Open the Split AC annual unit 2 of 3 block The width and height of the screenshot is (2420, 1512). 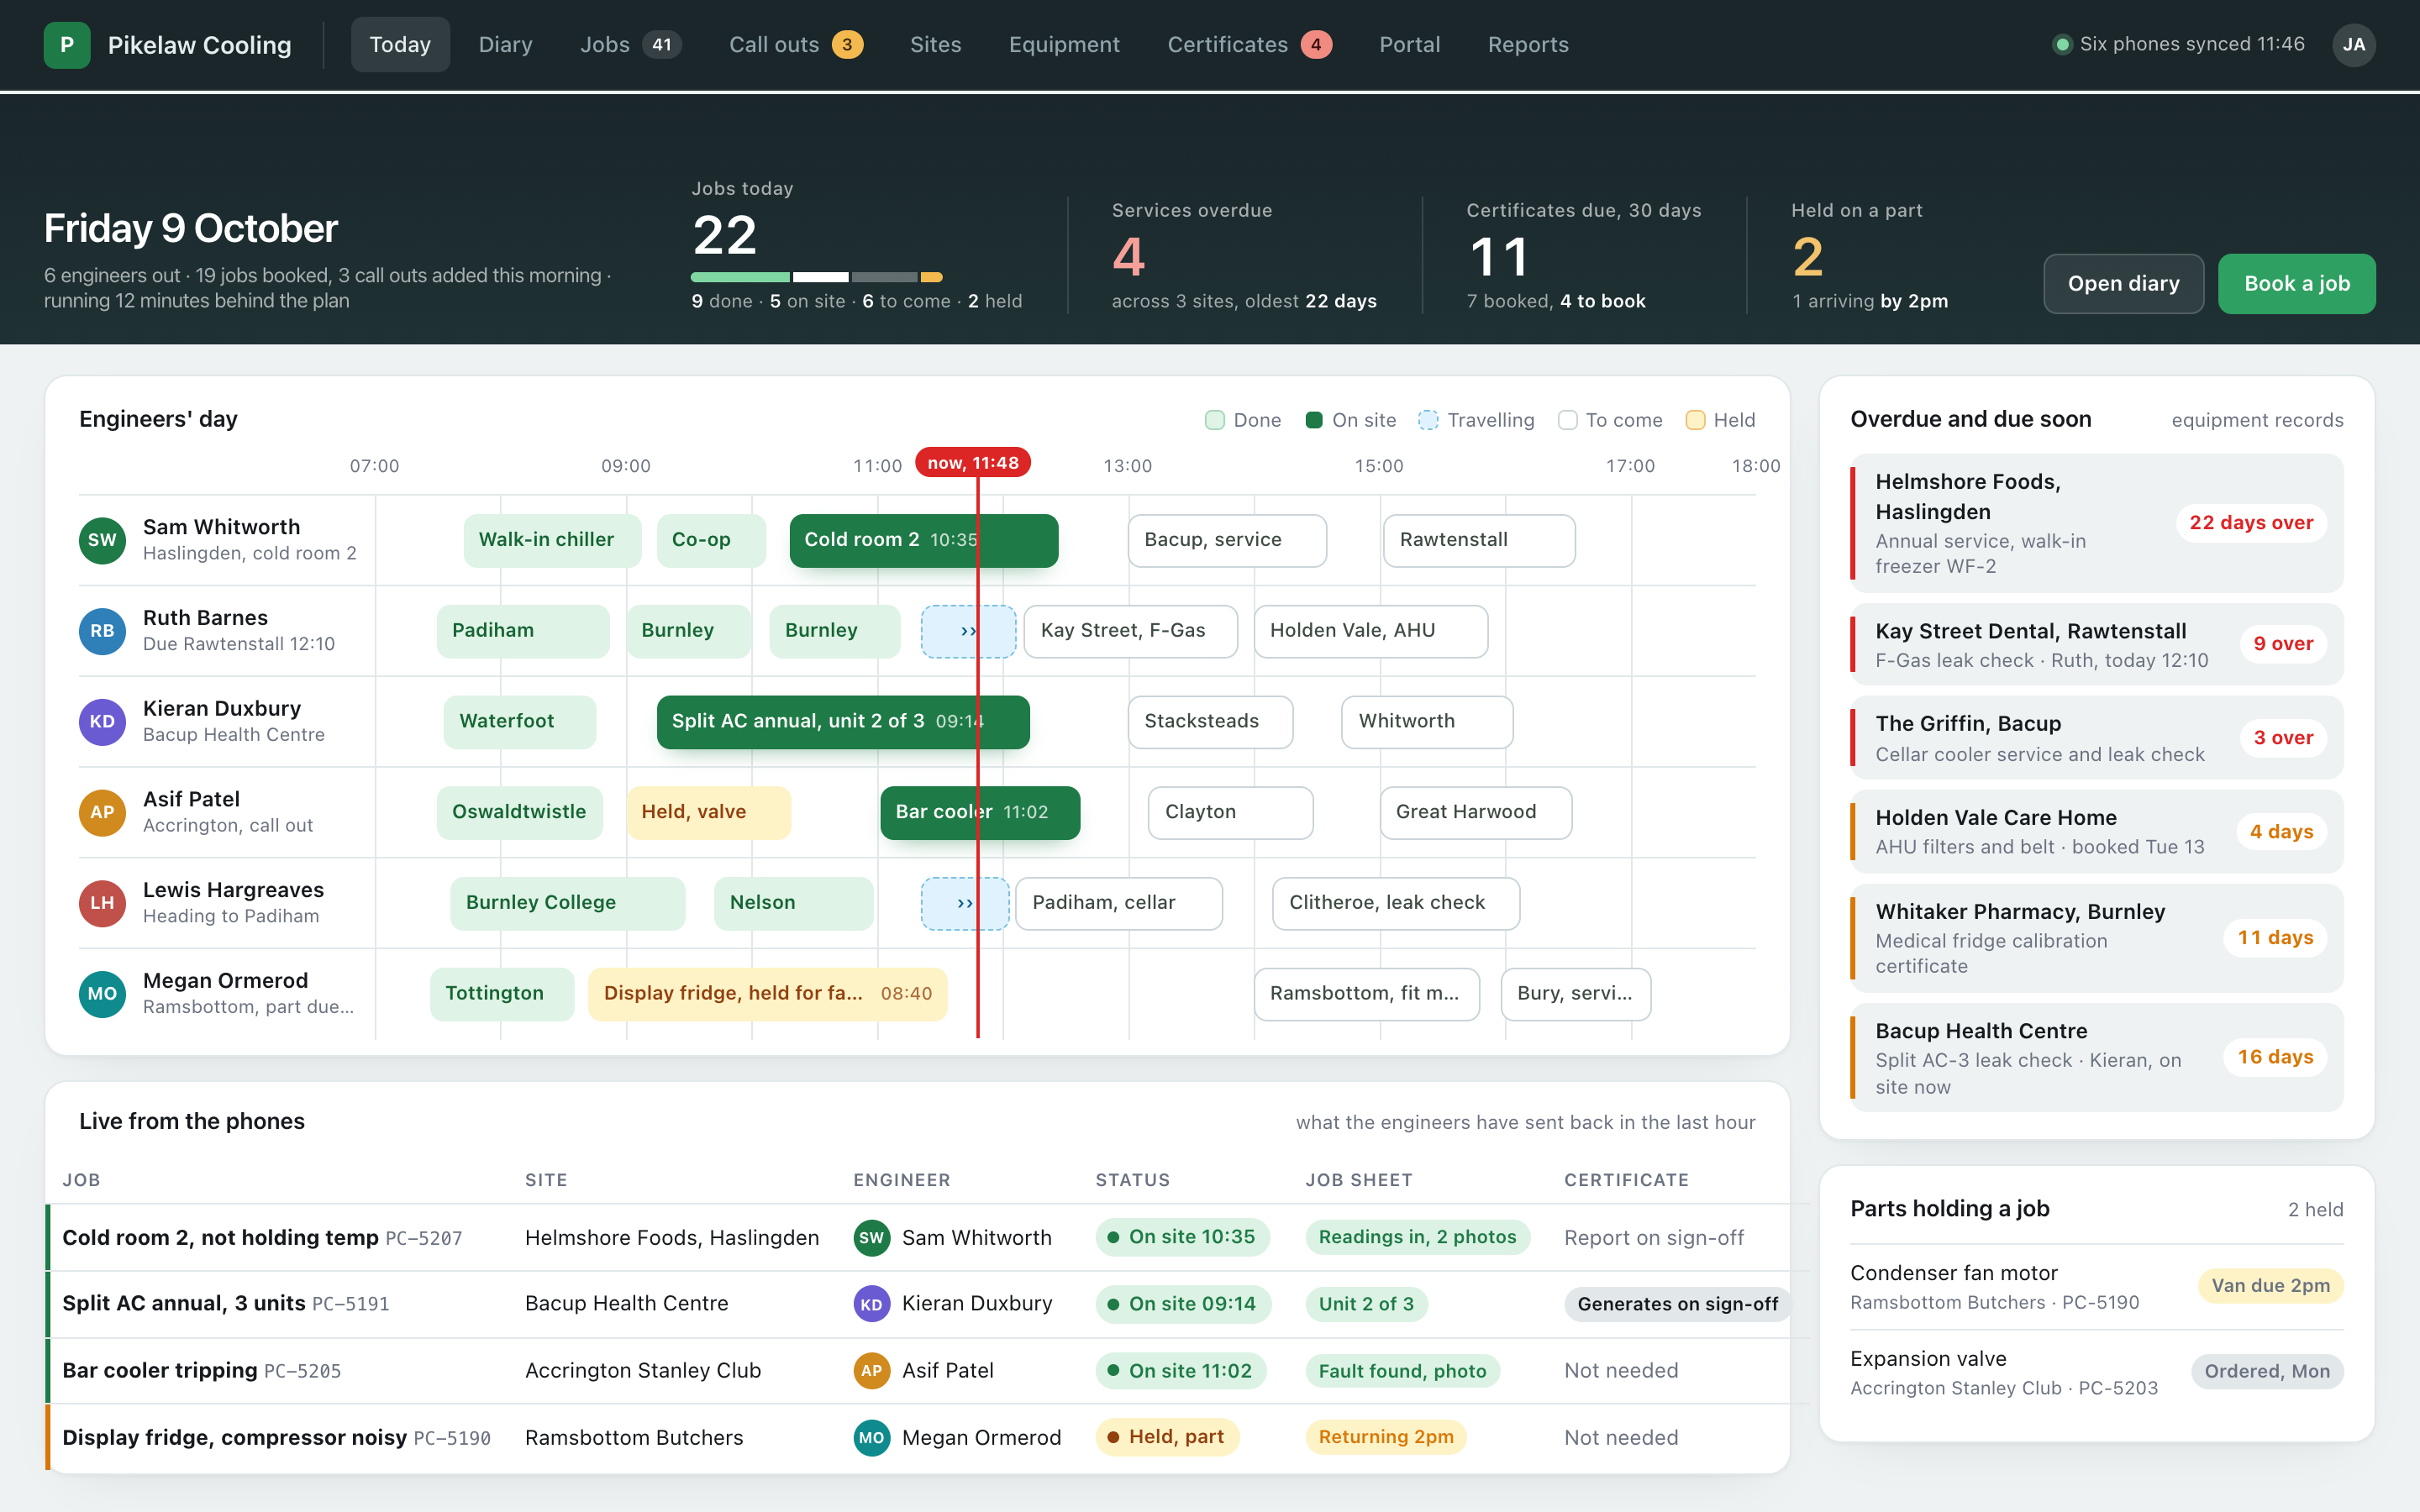843,722
